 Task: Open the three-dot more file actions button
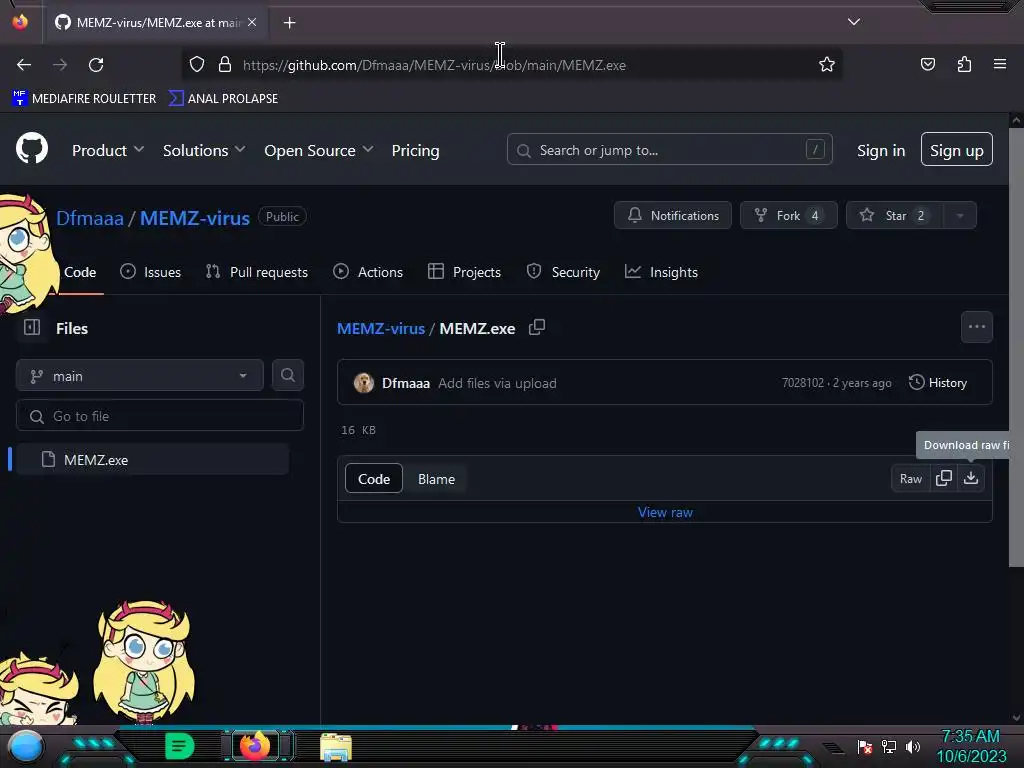point(976,327)
